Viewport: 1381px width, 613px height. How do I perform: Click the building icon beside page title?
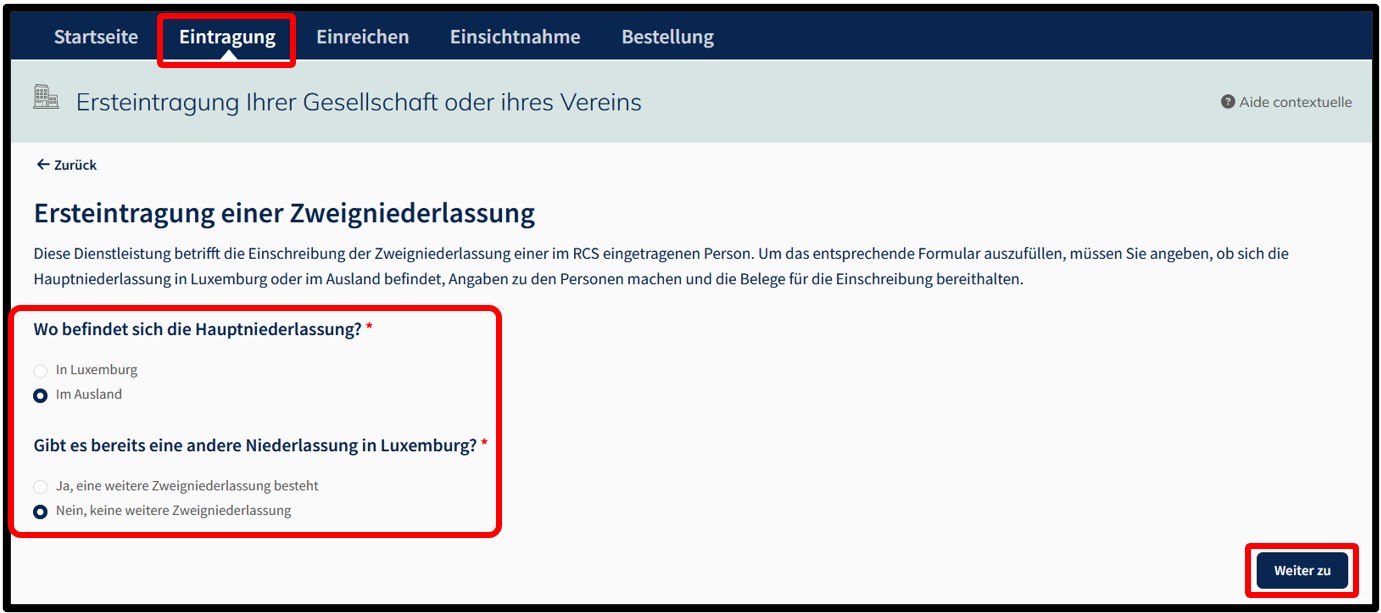click(46, 97)
